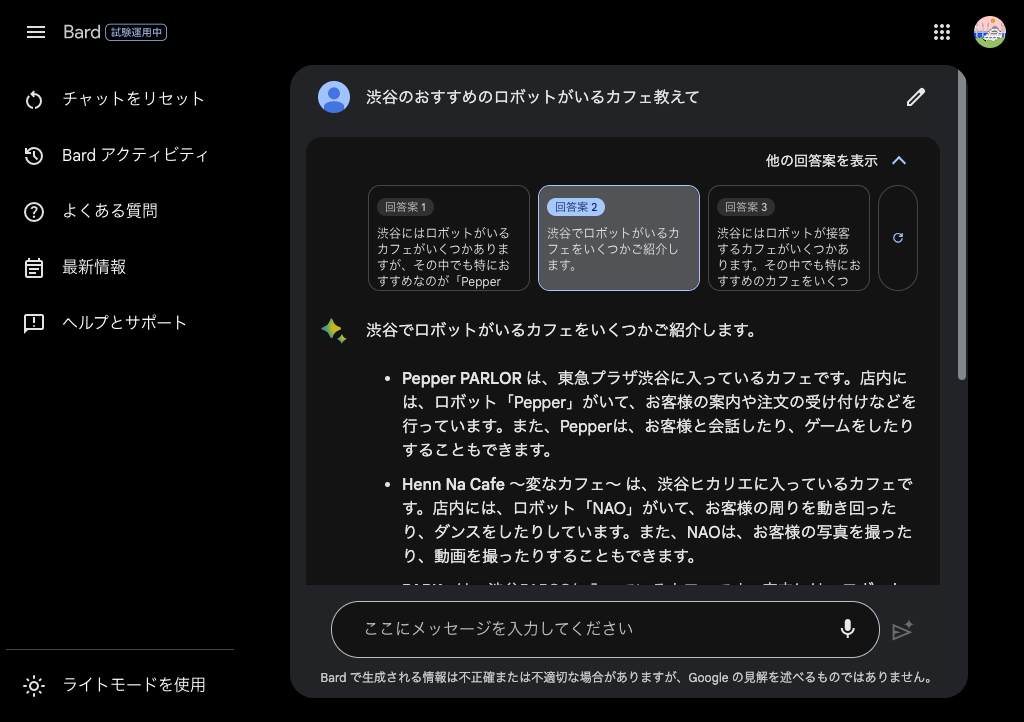The image size is (1024, 722).
Task: Switch to ライトモードを使用 light mode
Action: [34, 685]
